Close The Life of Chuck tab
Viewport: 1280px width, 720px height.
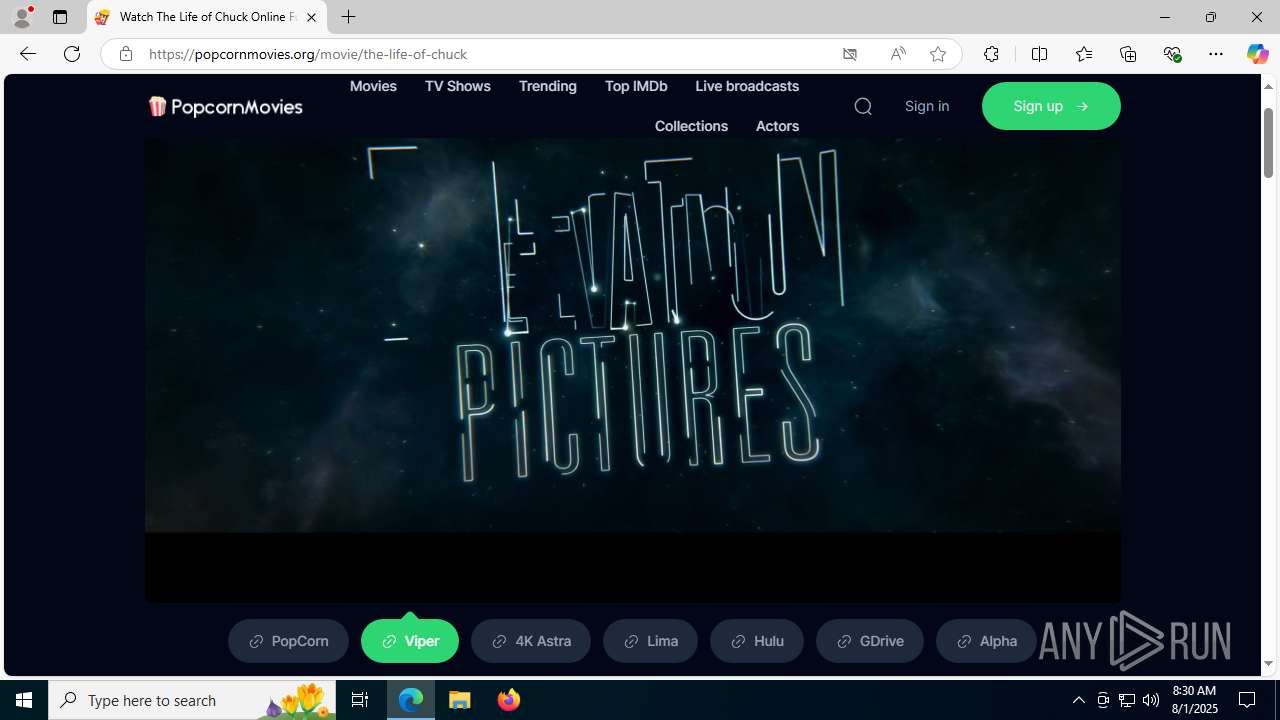point(311,17)
